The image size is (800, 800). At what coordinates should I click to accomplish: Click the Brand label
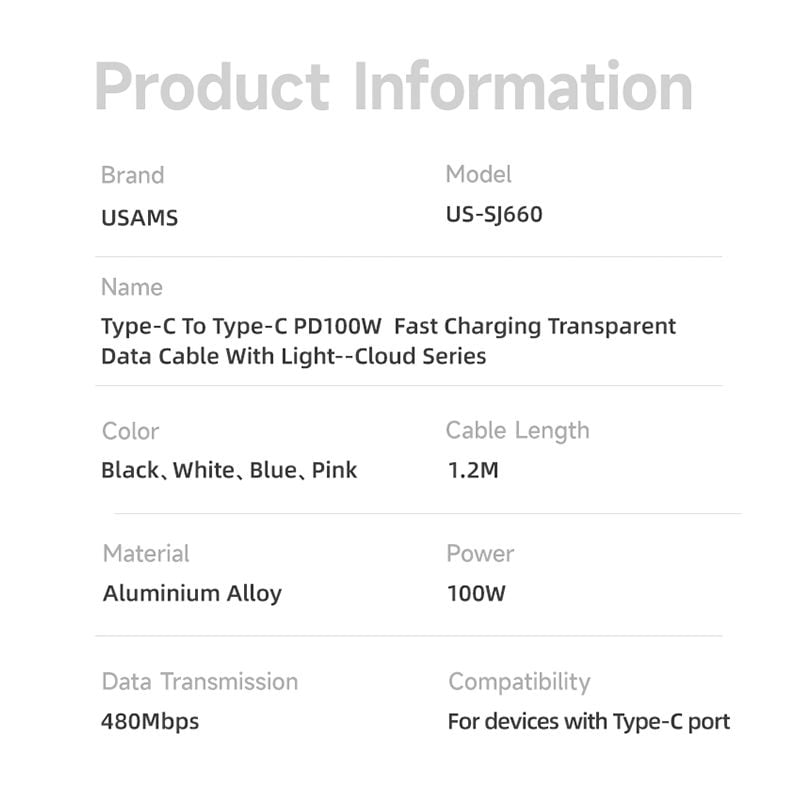click(x=132, y=175)
